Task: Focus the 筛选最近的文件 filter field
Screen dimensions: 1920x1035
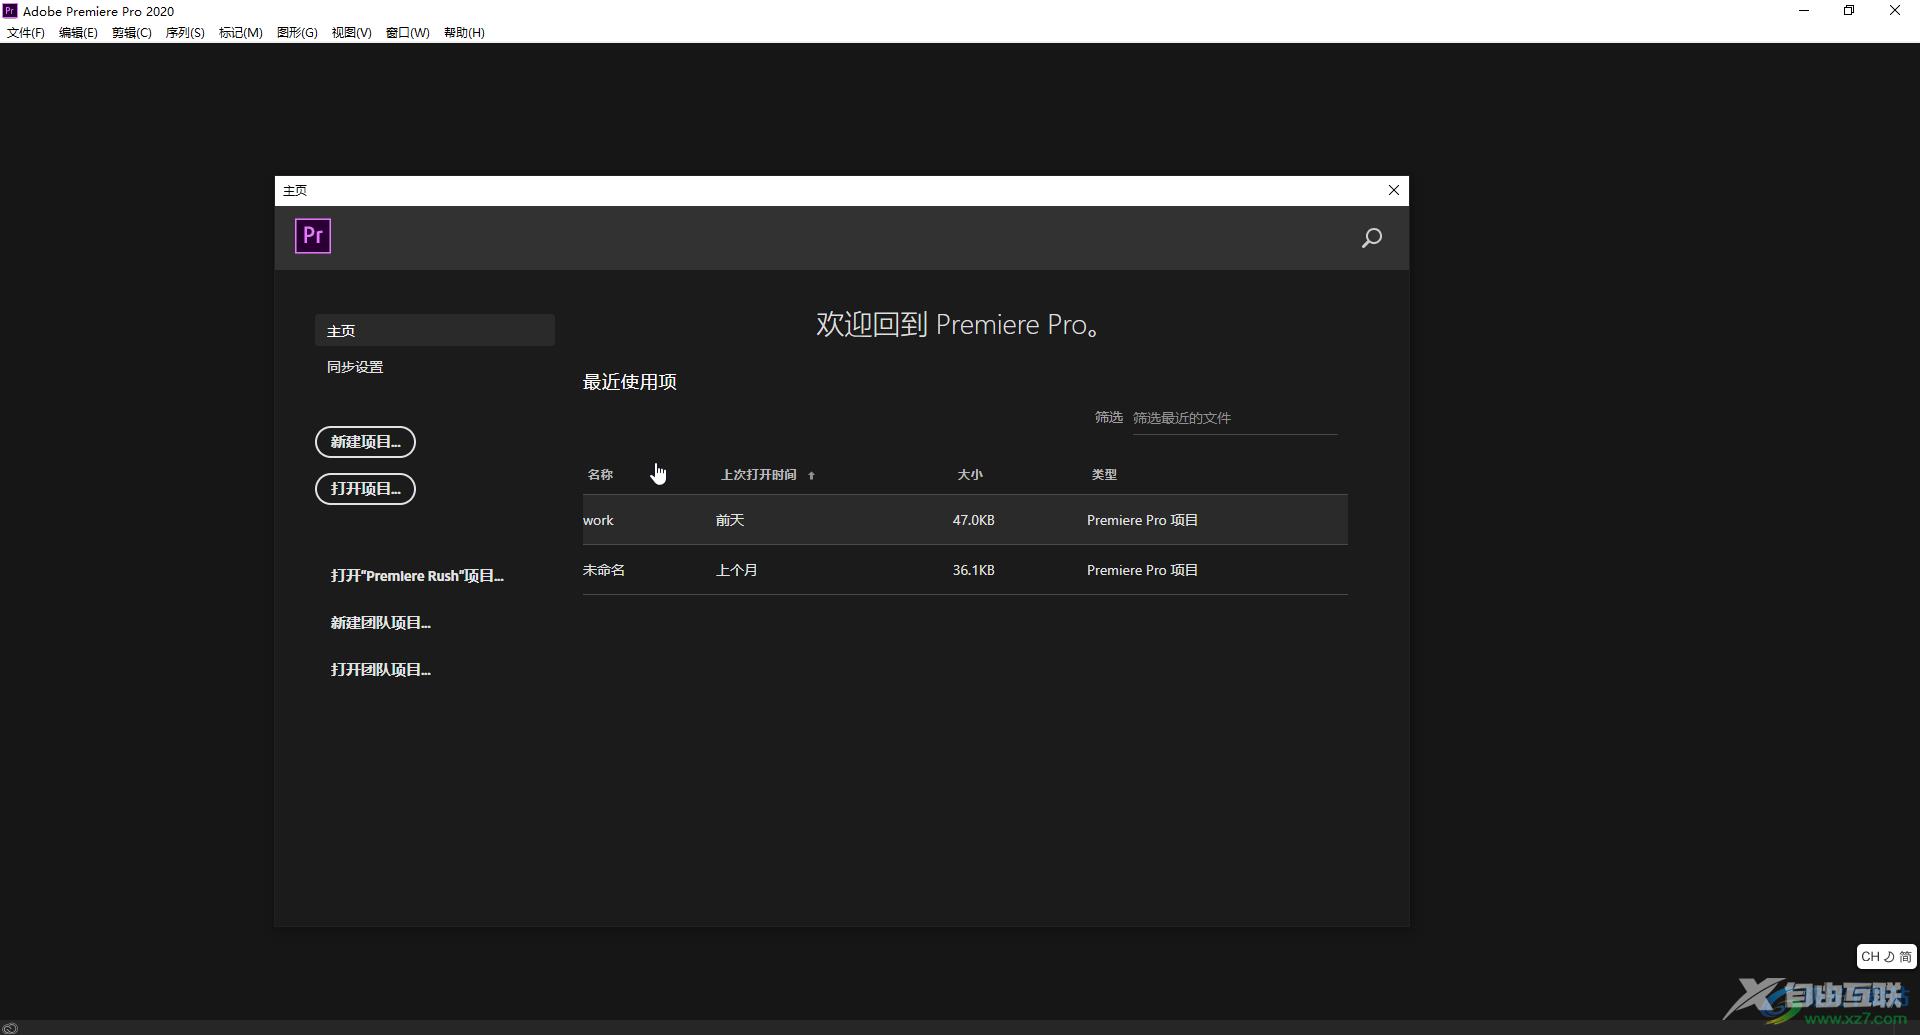Action: pos(1235,418)
